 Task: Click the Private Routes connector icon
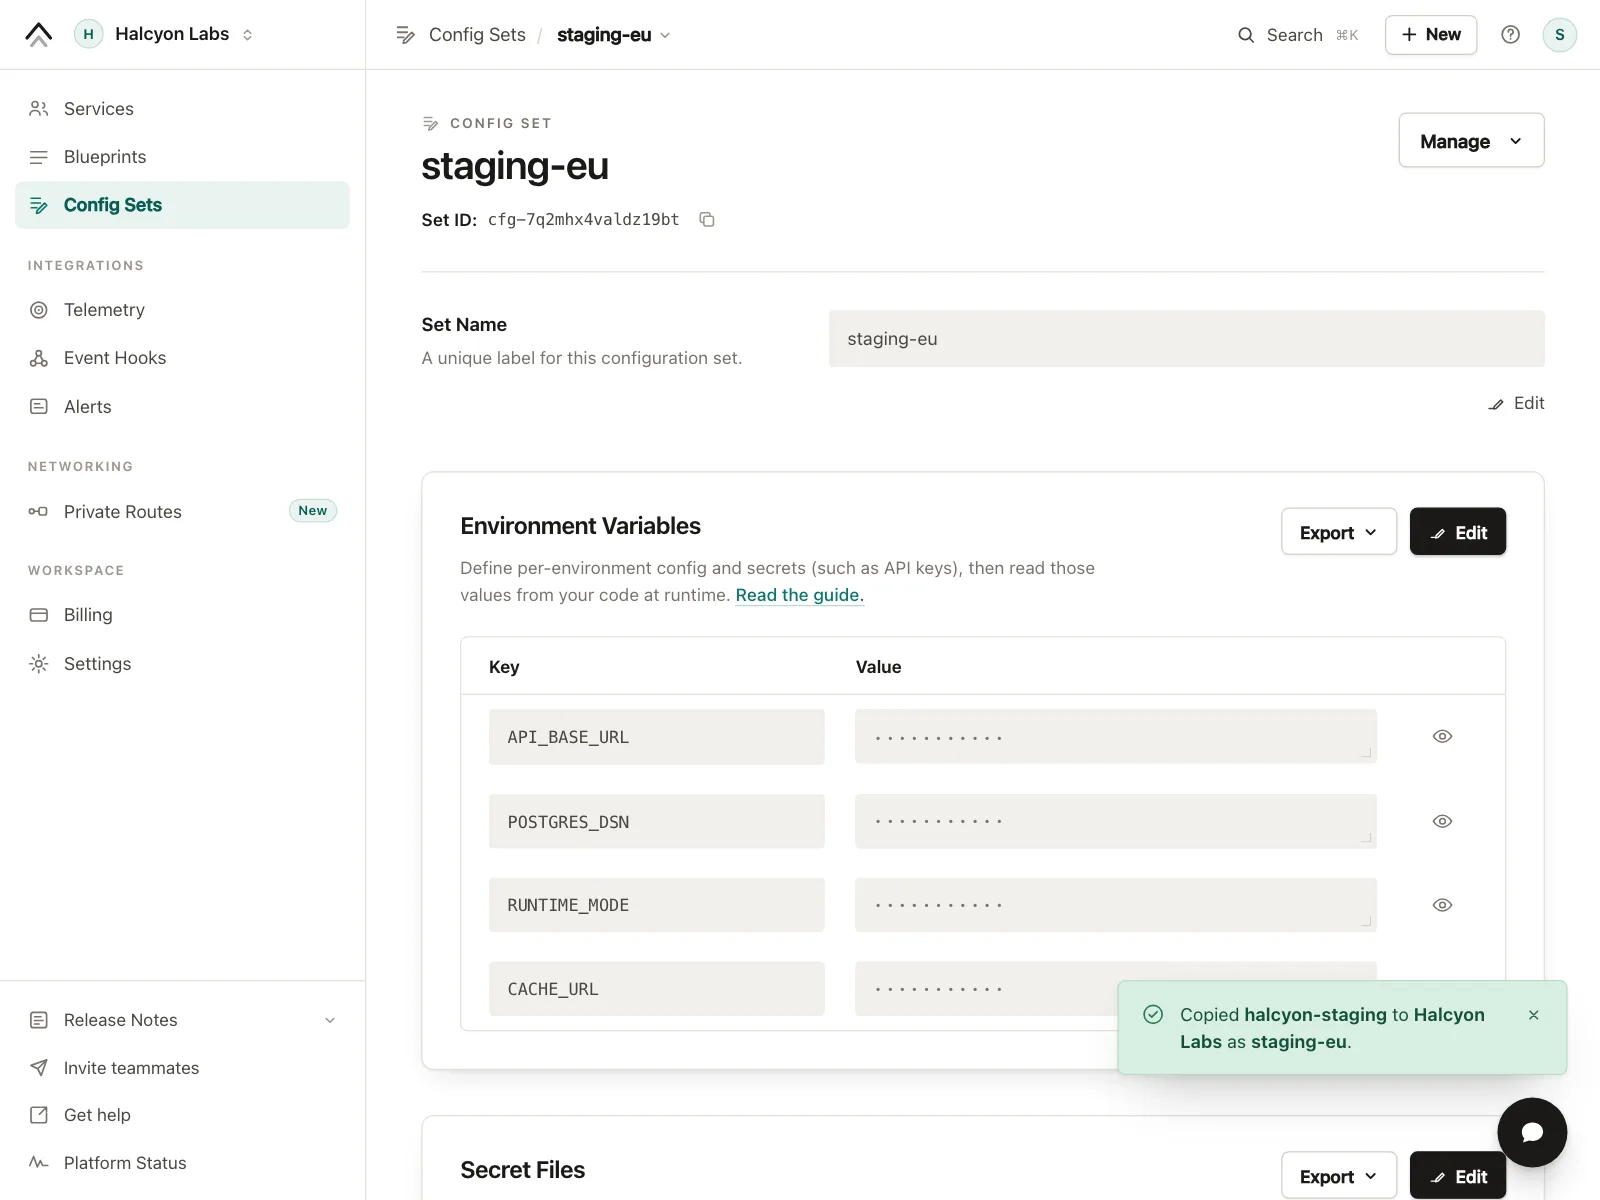click(x=39, y=512)
